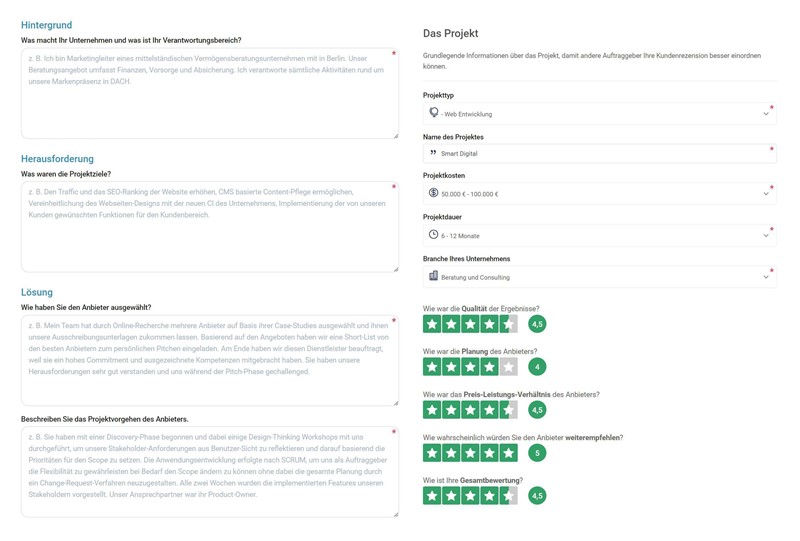The image size is (800, 541).
Task: Click the quotation mark icon in Name des Projektes
Action: (433, 153)
